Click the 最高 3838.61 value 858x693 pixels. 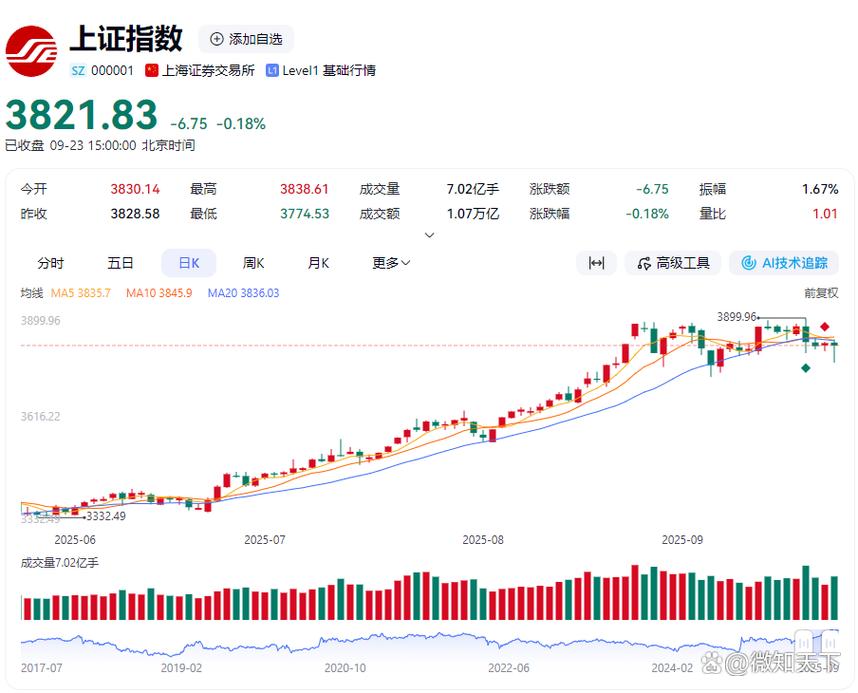304,189
